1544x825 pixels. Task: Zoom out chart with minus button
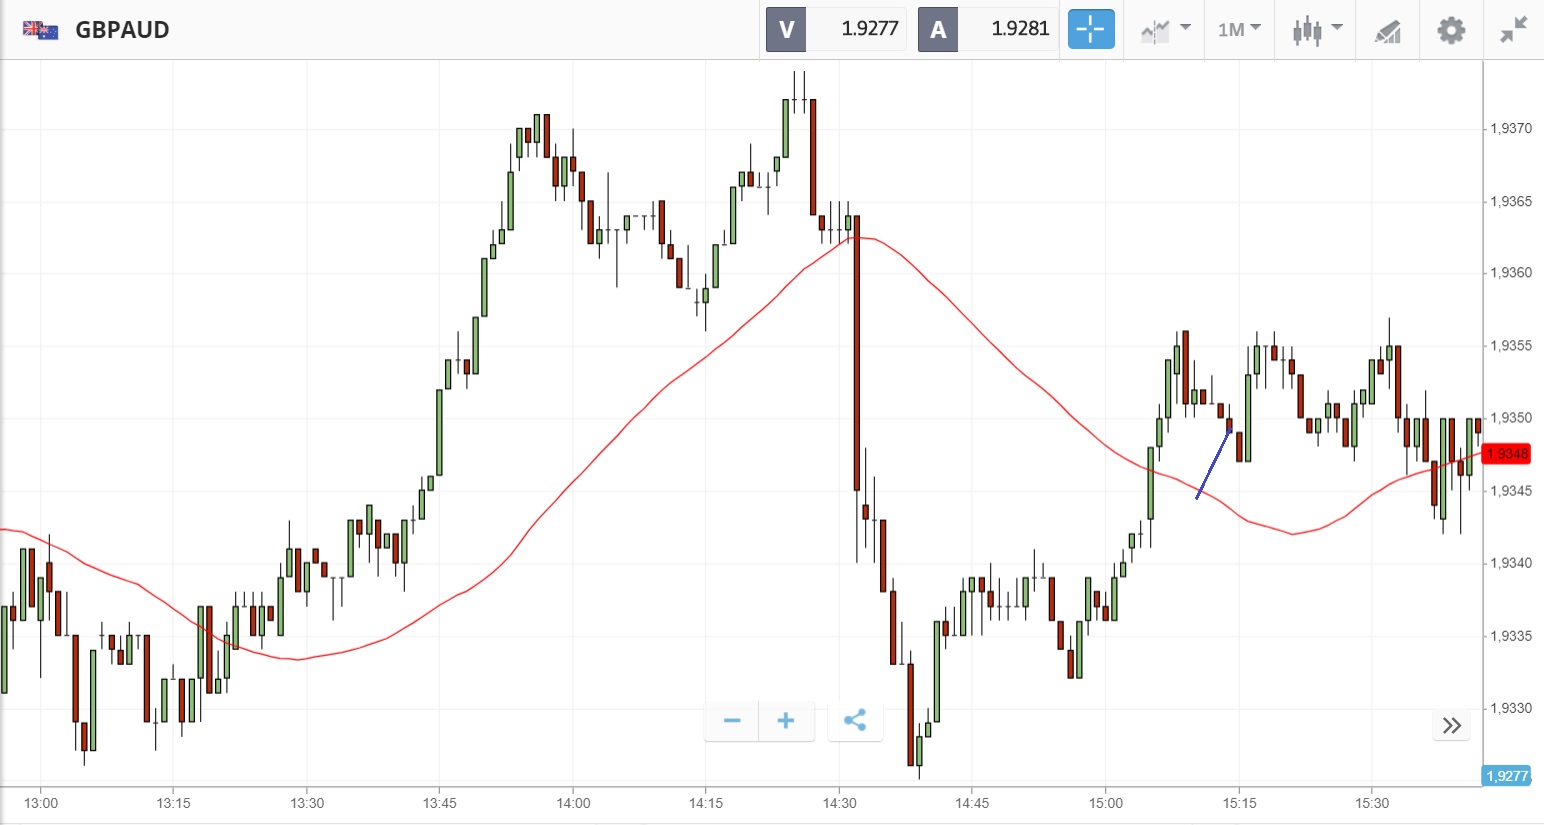pos(732,721)
